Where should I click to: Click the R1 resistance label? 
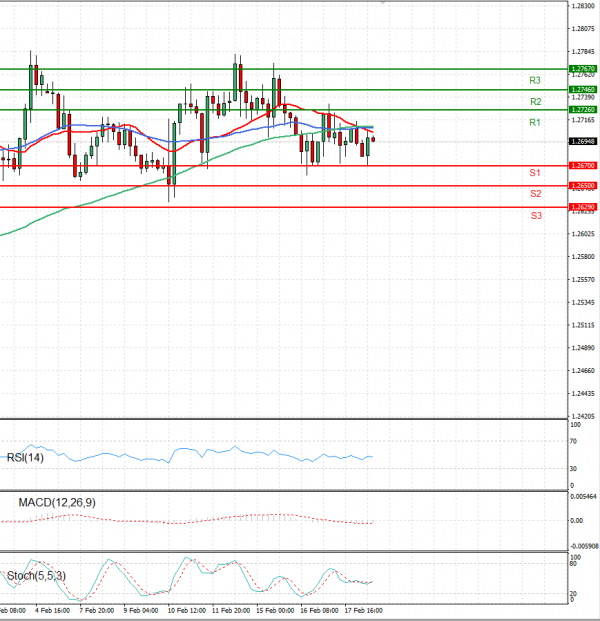535,123
